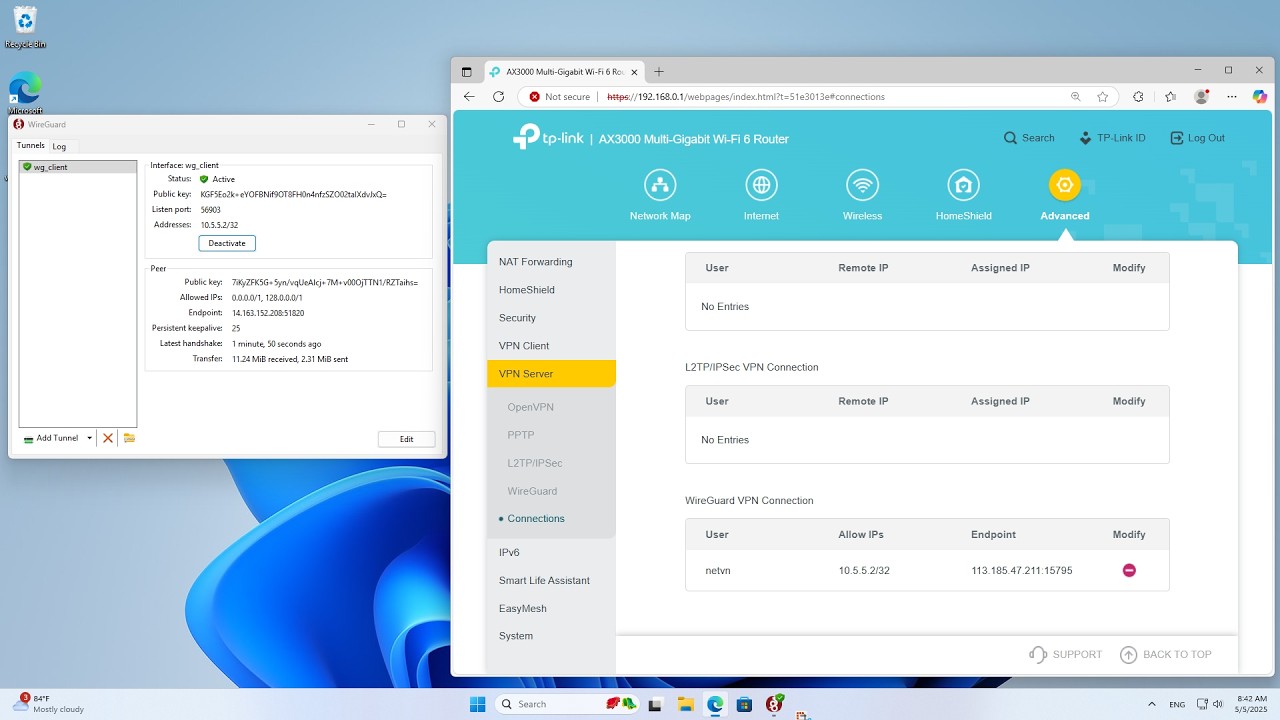1280x720 pixels.
Task: Select the WireGuard Tunnels tab
Action: [x=31, y=145]
